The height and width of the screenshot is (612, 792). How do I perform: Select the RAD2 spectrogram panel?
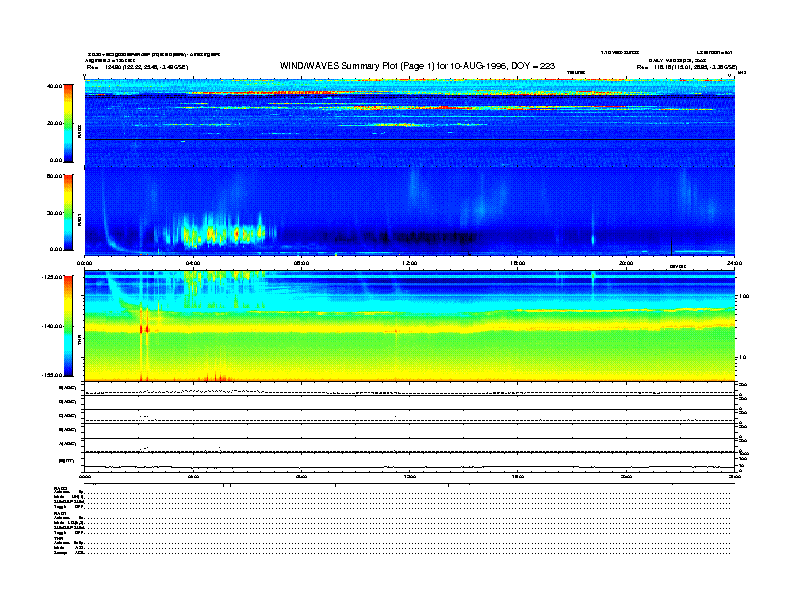(410, 123)
